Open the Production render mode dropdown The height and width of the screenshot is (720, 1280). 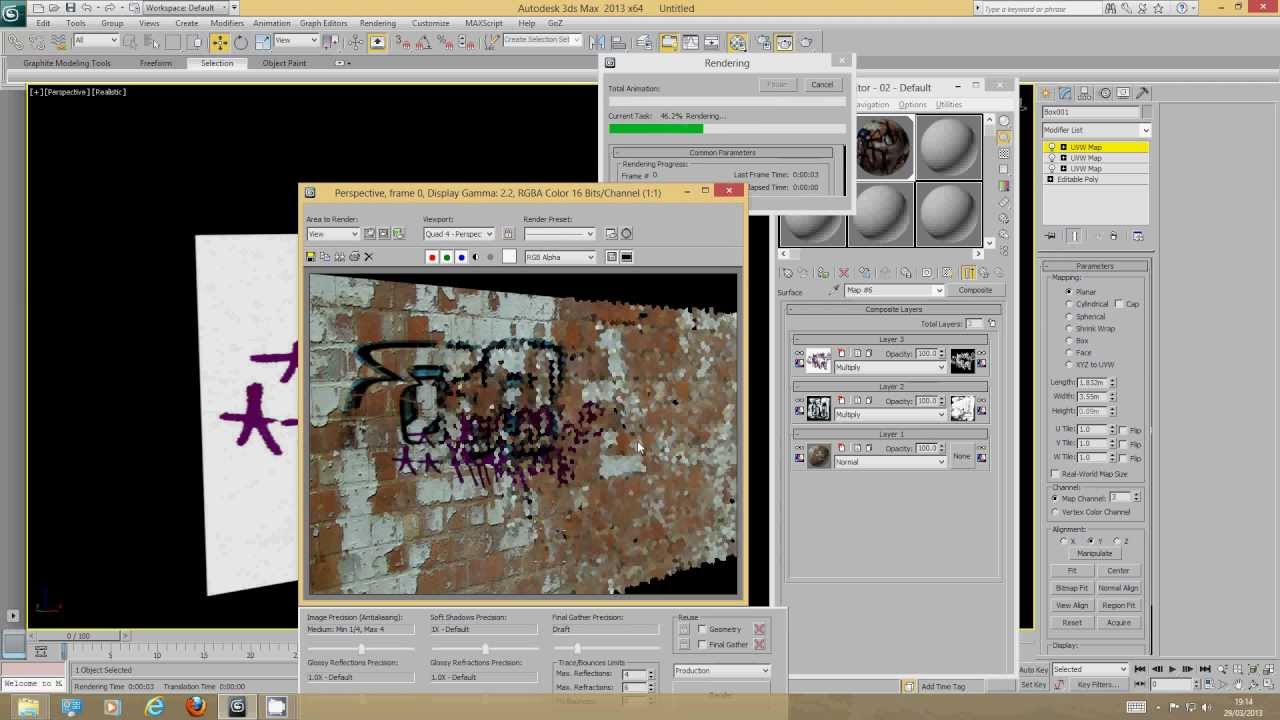pos(721,671)
